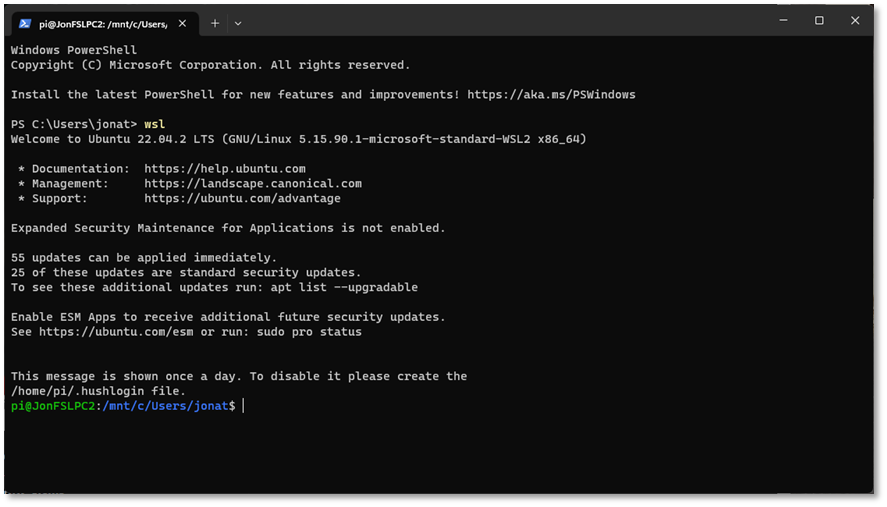Select the pi@JonFSLPC2 tab title
Screen dimensions: 887x507
(103, 24)
